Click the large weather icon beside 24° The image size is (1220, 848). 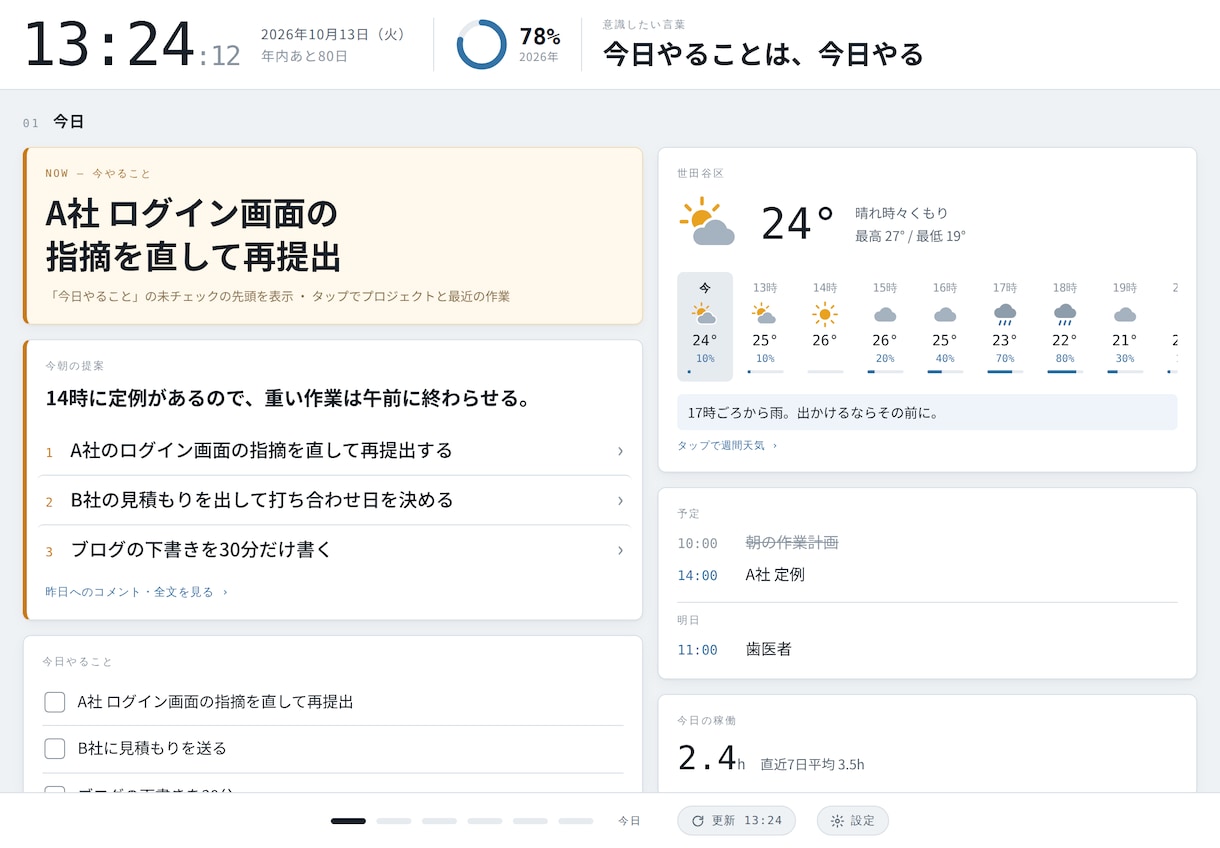tap(707, 222)
